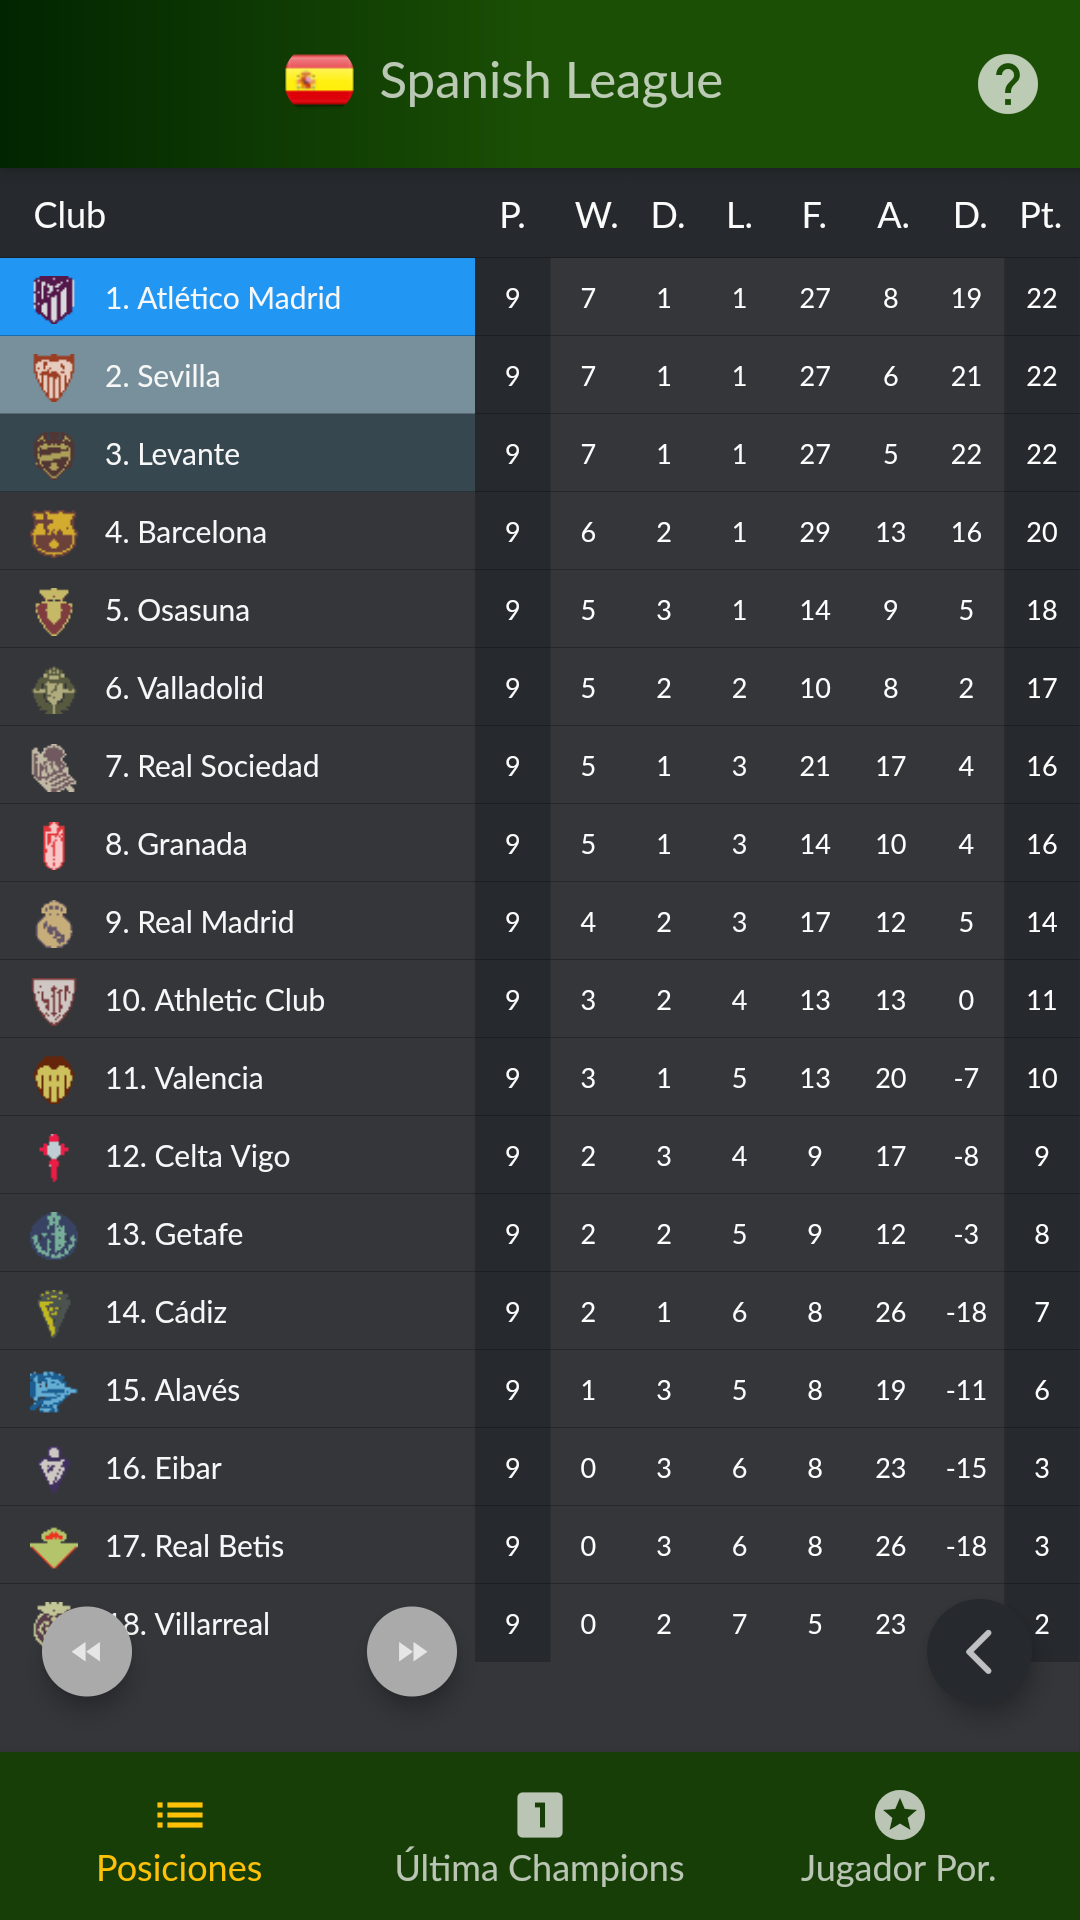
Task: Select the Sevilla row
Action: 238,376
